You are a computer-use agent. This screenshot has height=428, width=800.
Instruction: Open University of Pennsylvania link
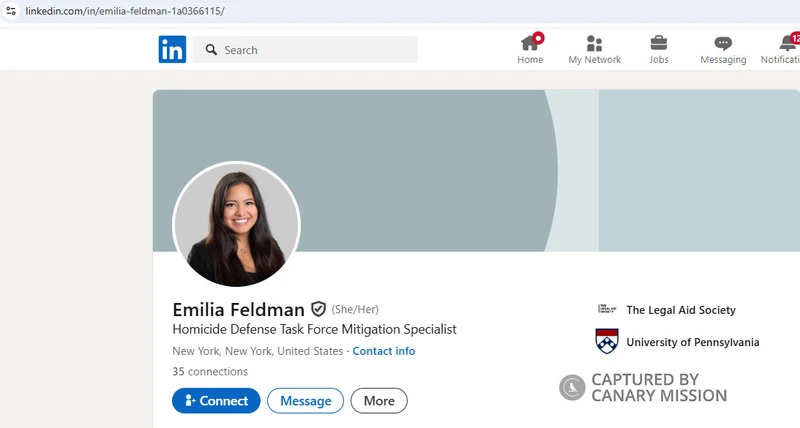693,342
